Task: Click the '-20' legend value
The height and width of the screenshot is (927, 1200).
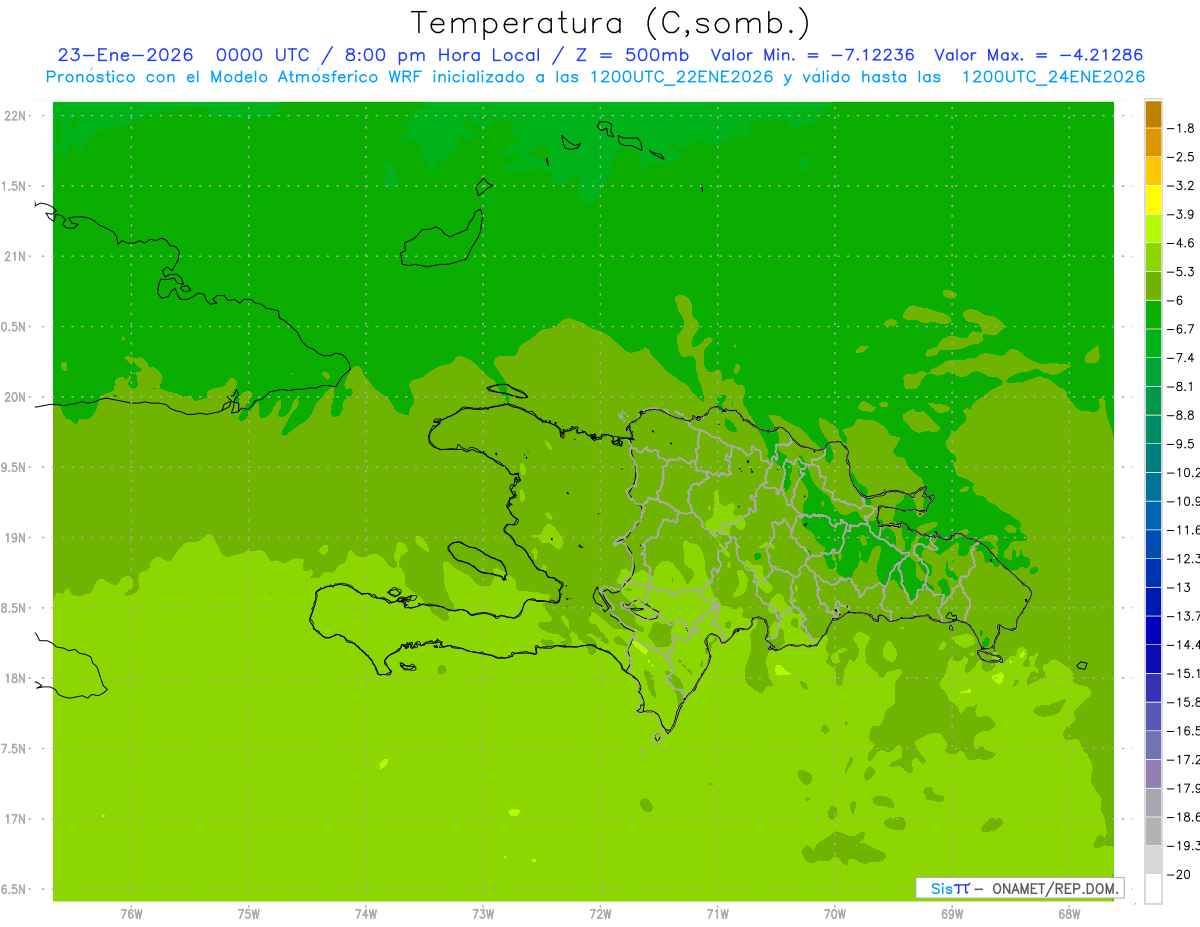Action: click(1180, 875)
